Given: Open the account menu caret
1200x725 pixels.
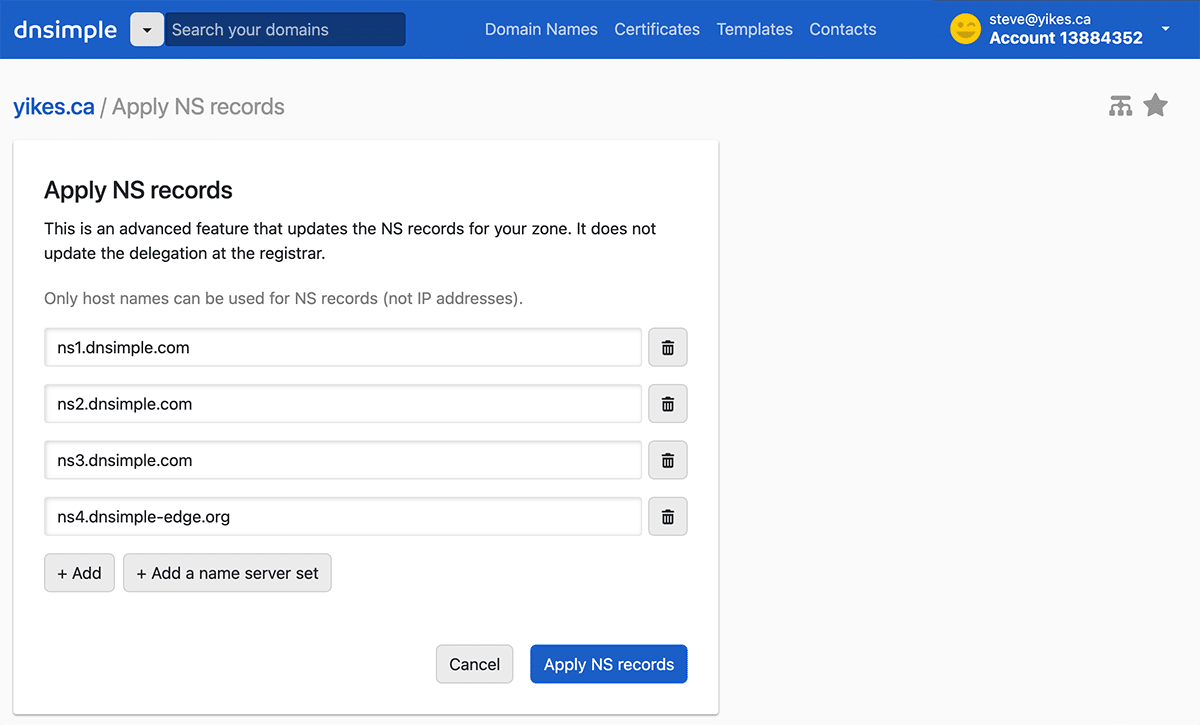Looking at the screenshot, I should pyautogui.click(x=1165, y=29).
